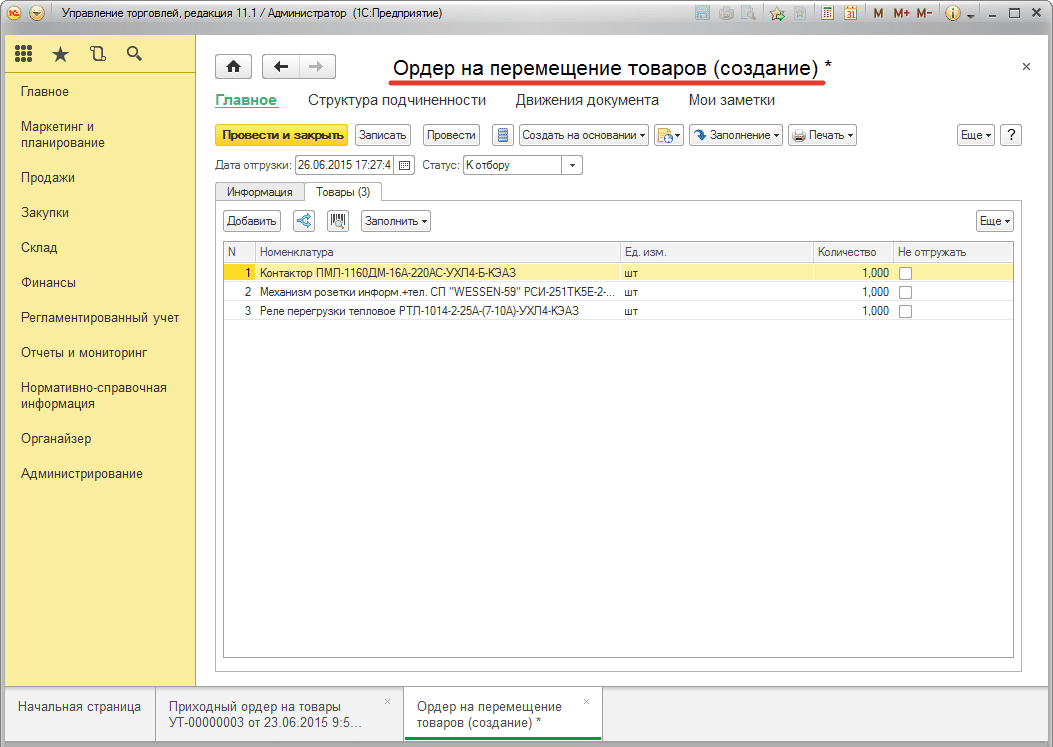This screenshot has width=1053, height=747.
Task: Click the 'Провести и закрыть' button
Action: click(282, 135)
